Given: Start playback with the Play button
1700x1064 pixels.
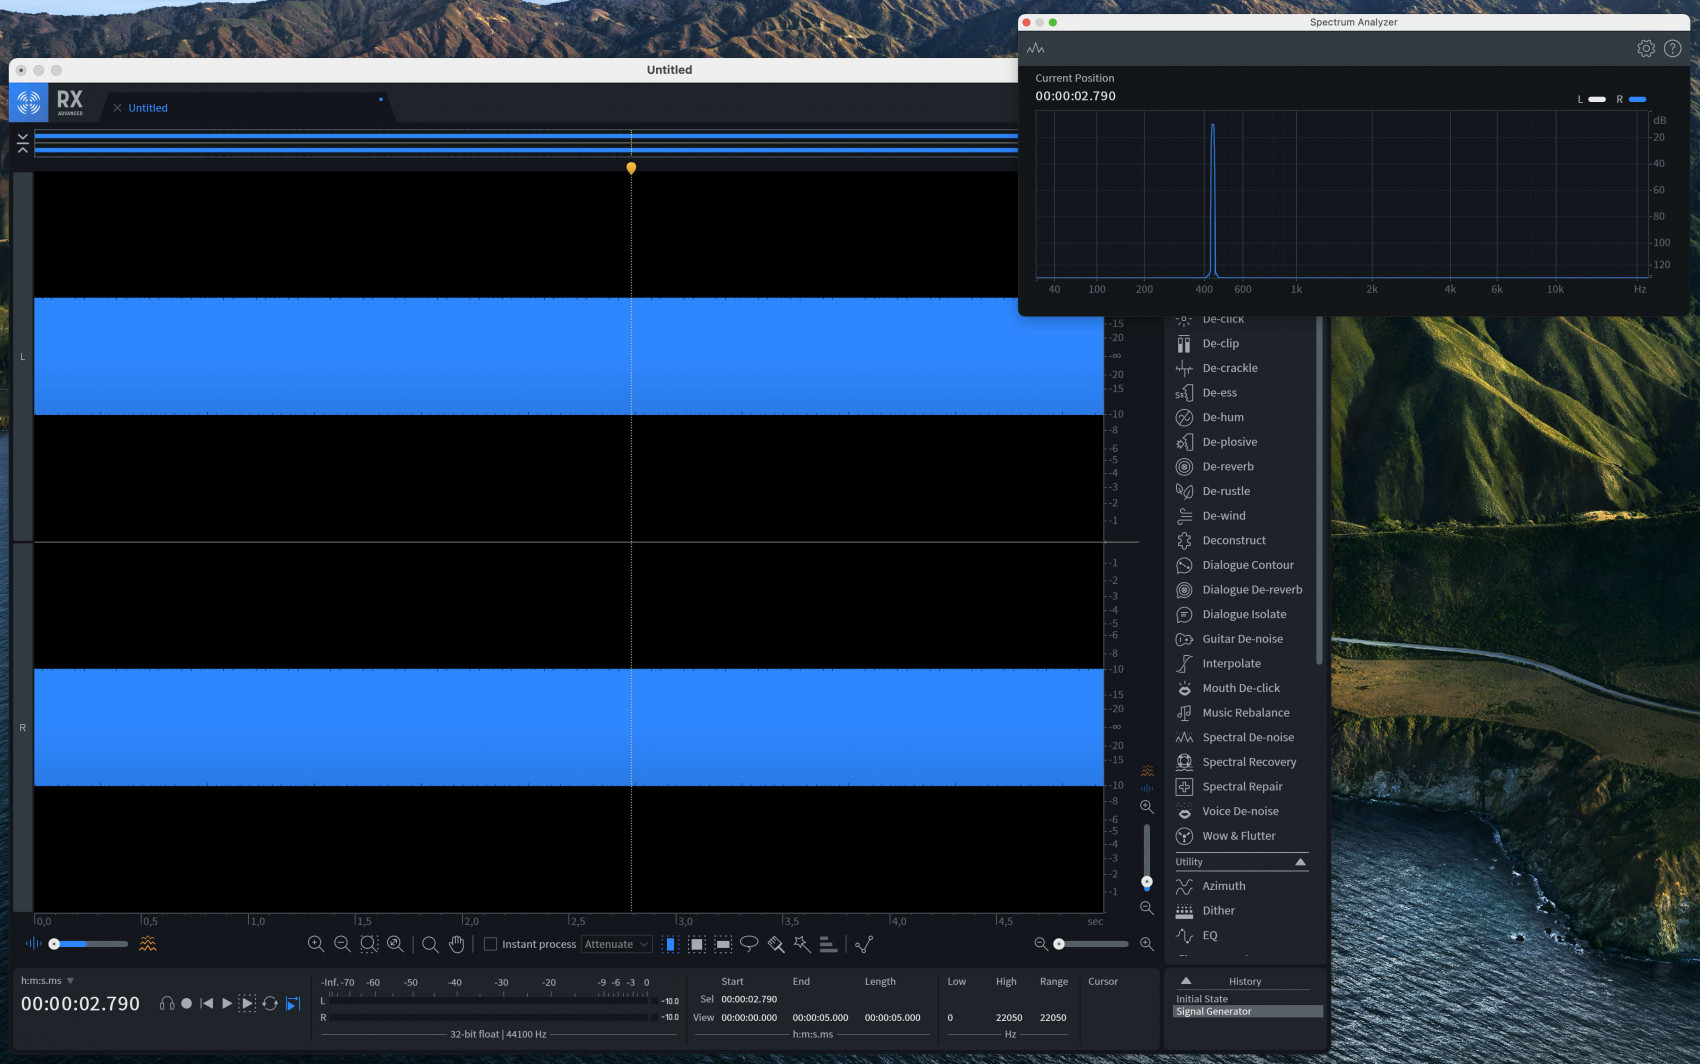Looking at the screenshot, I should click(227, 1003).
